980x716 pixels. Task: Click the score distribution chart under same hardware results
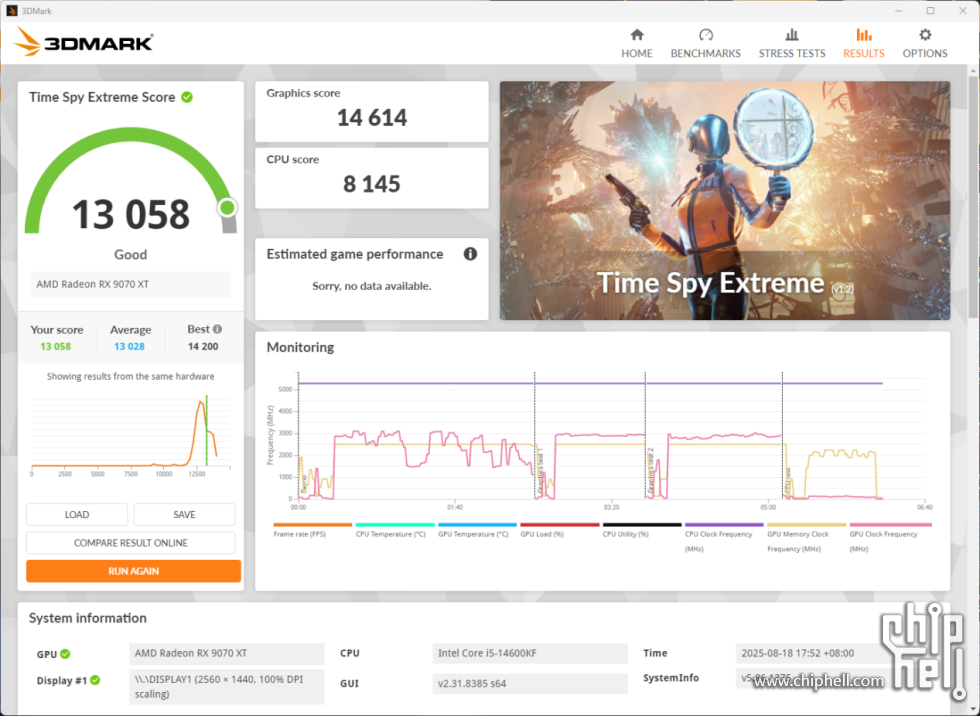pyautogui.click(x=131, y=435)
